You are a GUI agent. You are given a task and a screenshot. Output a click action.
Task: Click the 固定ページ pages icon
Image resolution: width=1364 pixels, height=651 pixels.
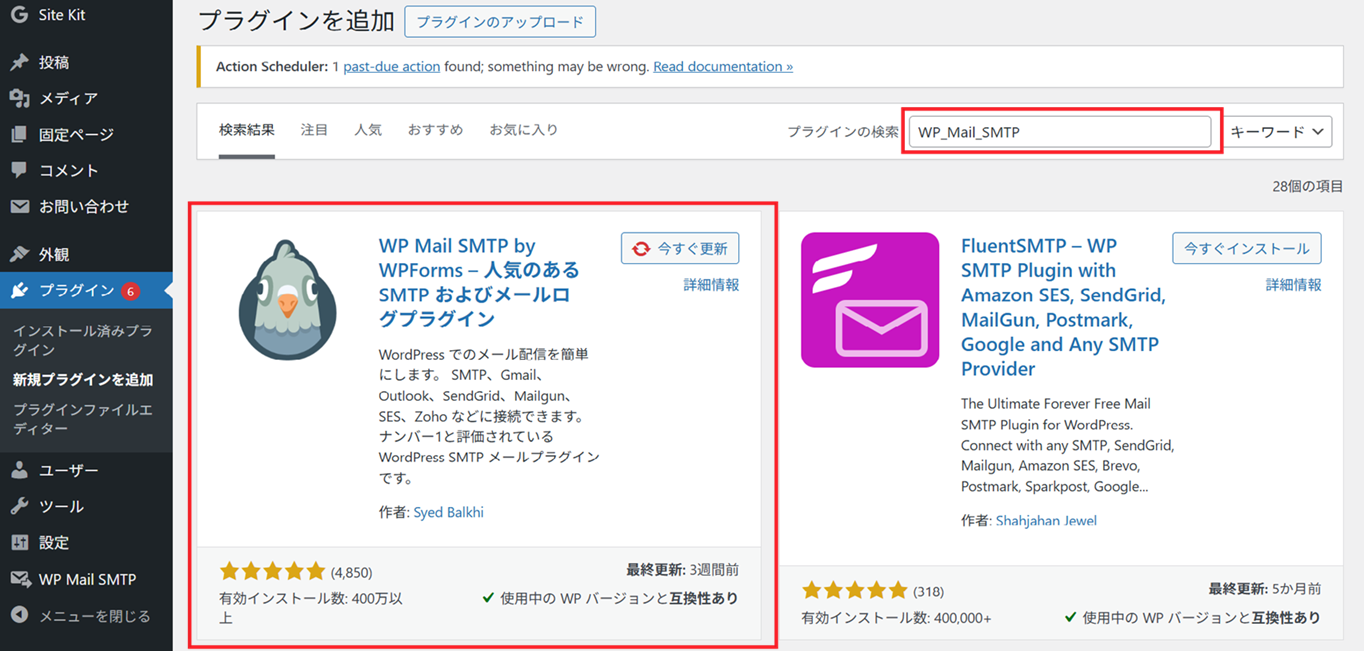tap(19, 134)
